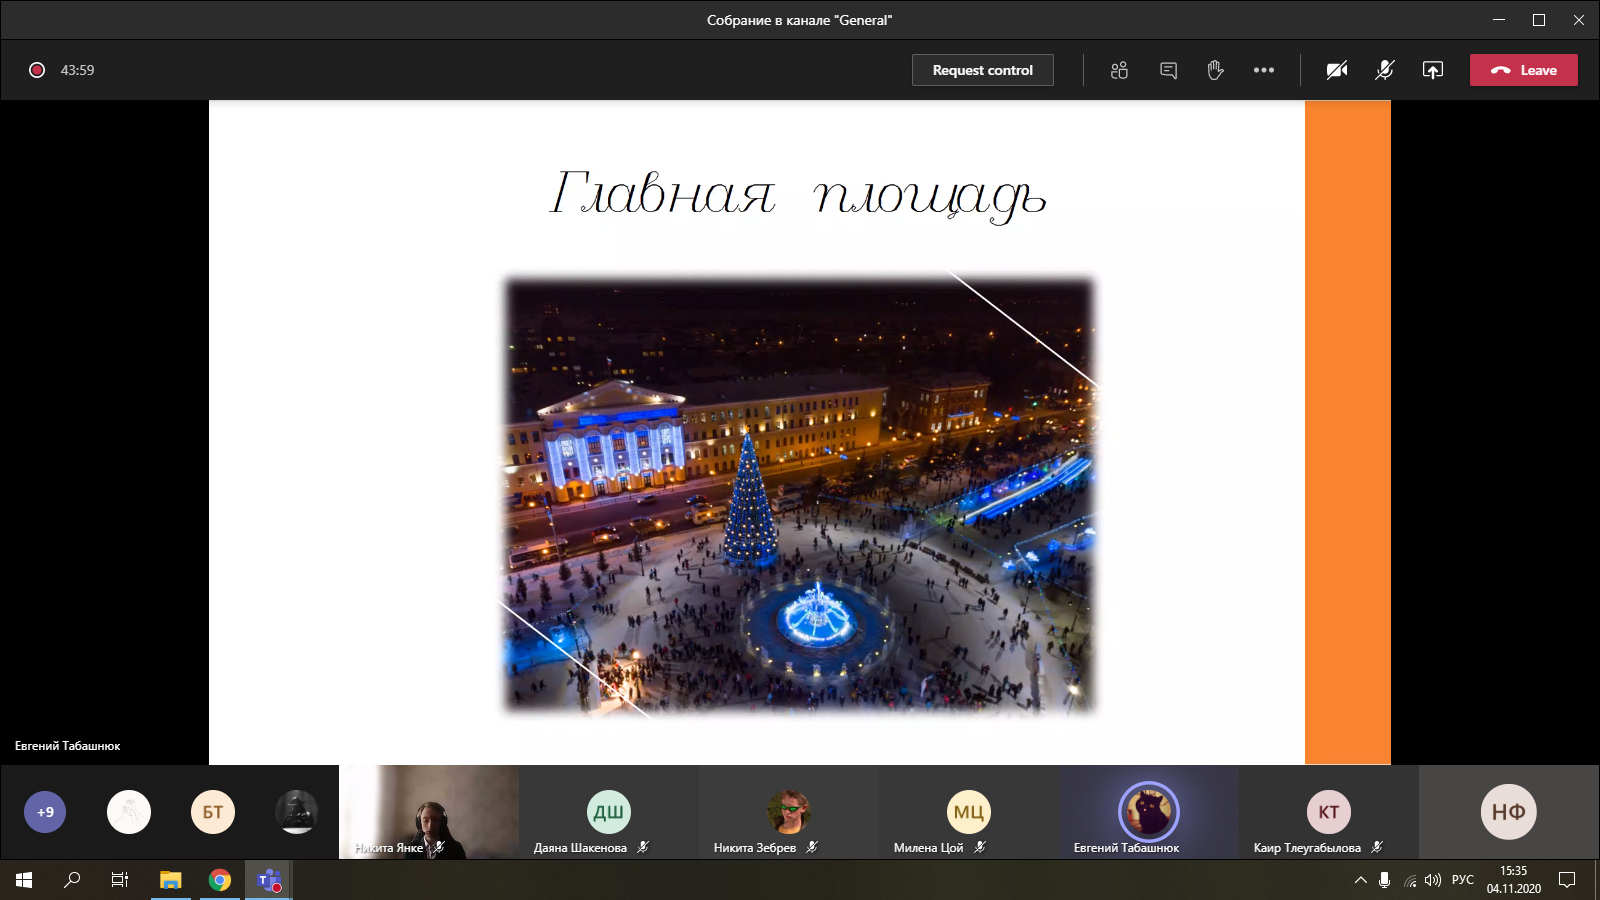Select the white hands participant avatar

[129, 812]
